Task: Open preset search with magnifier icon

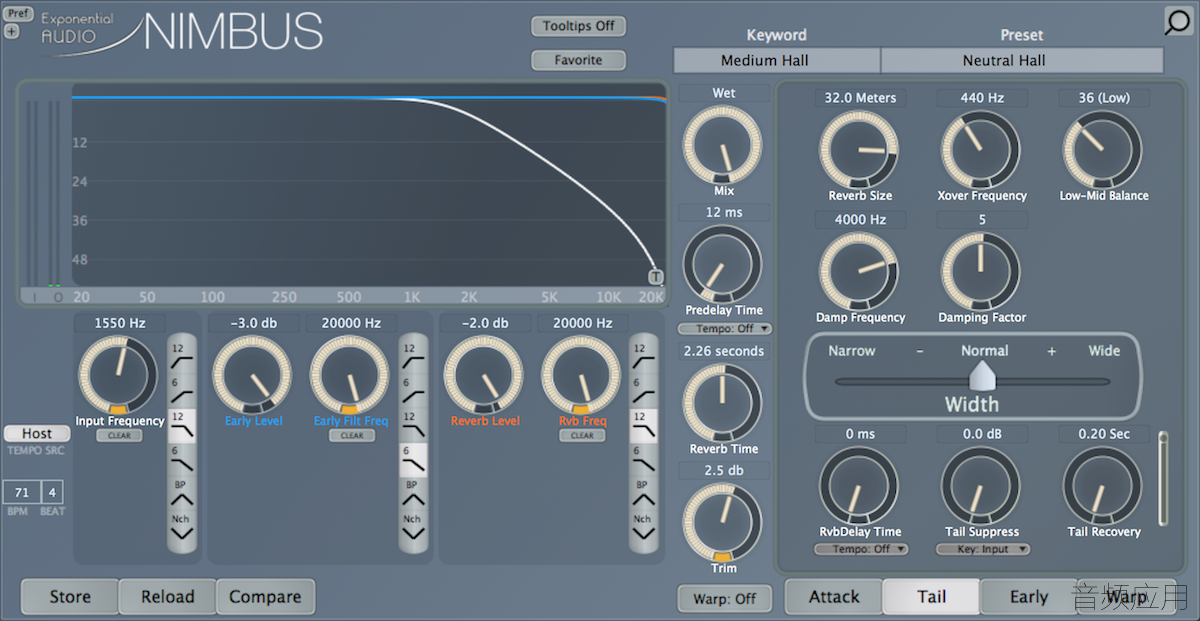Action: pyautogui.click(x=1179, y=22)
